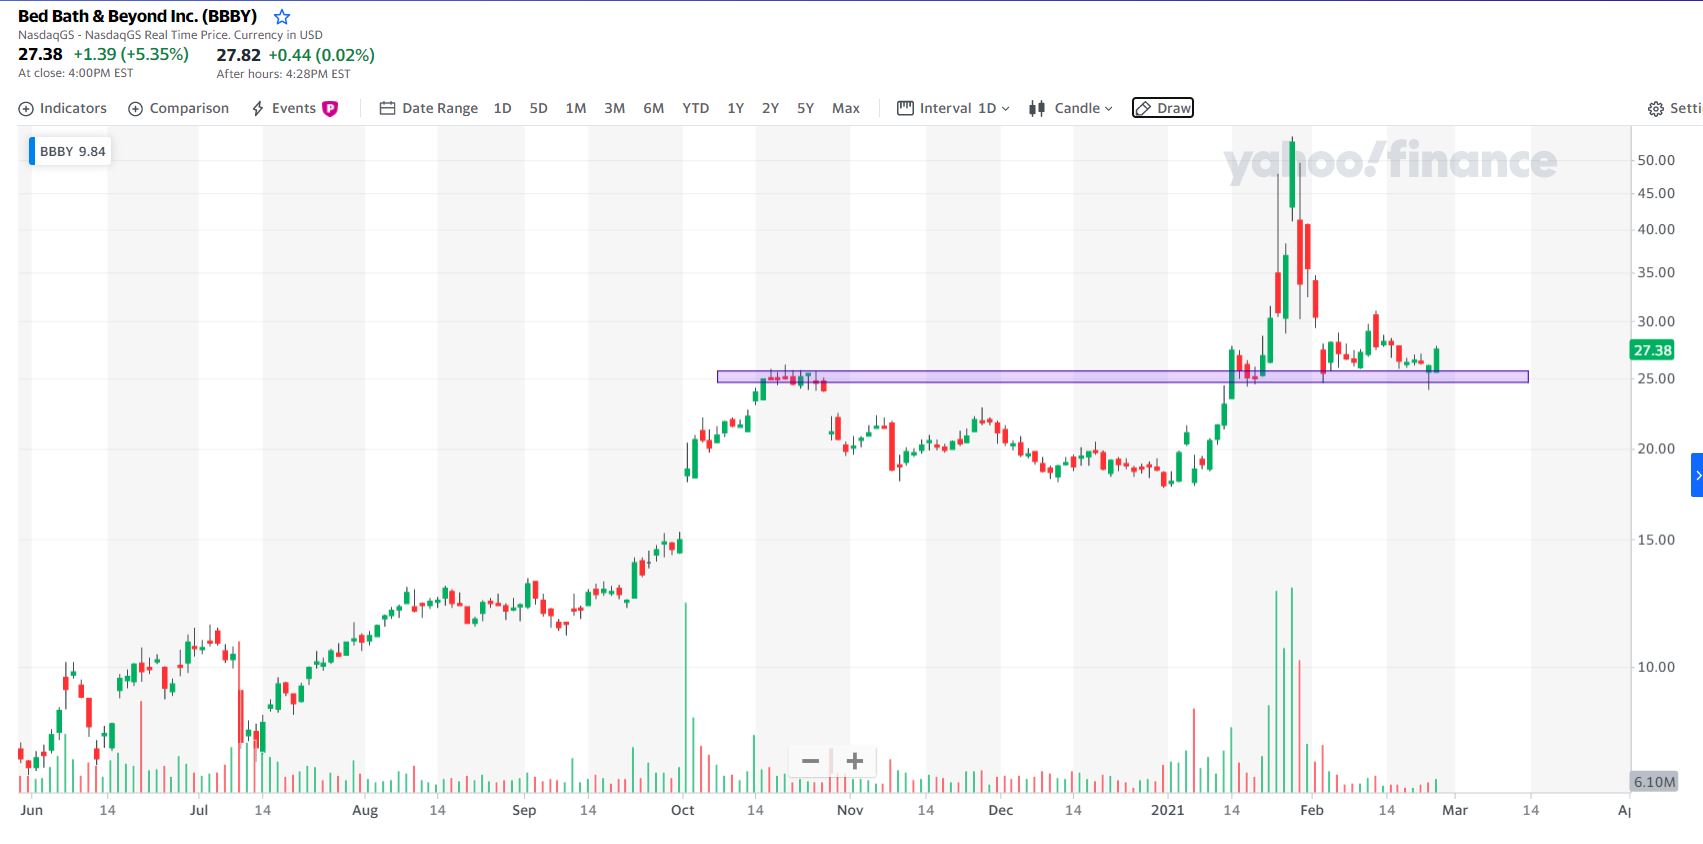Click the 2021 label on the time axis
Screen dimensions: 1703x844
pyautogui.click(x=1167, y=810)
